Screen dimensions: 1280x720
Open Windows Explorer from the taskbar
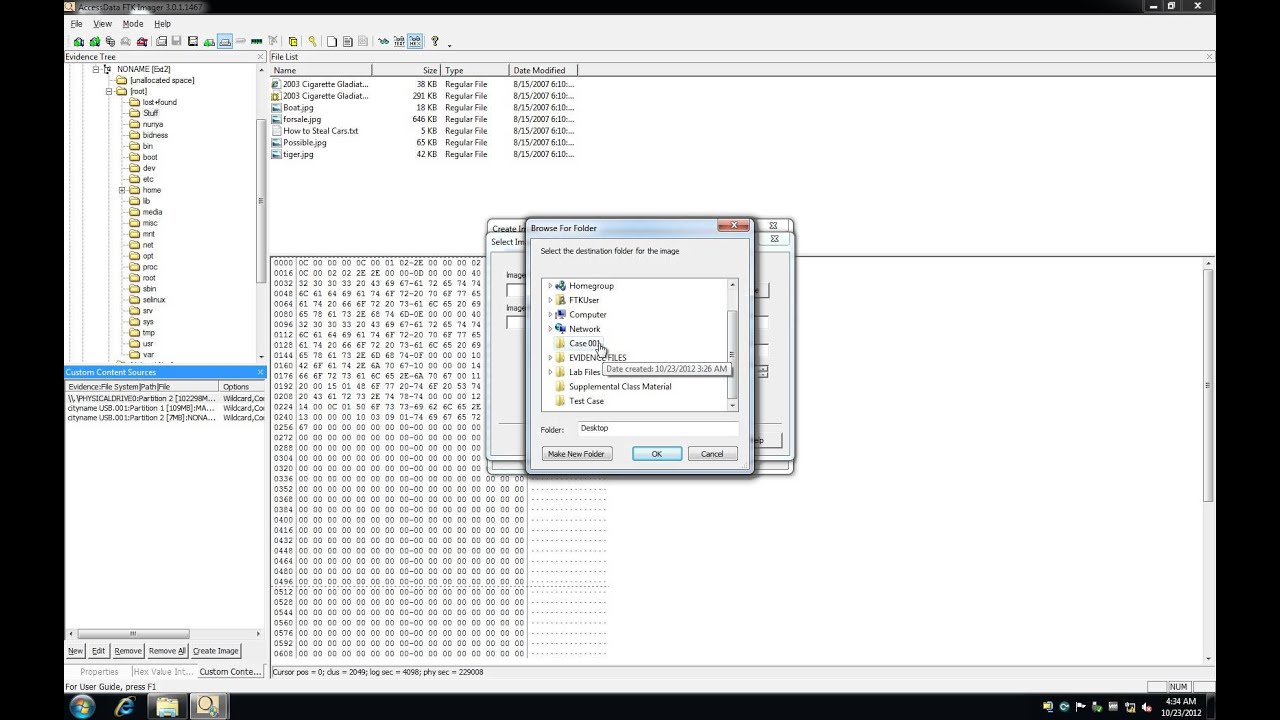(x=167, y=706)
